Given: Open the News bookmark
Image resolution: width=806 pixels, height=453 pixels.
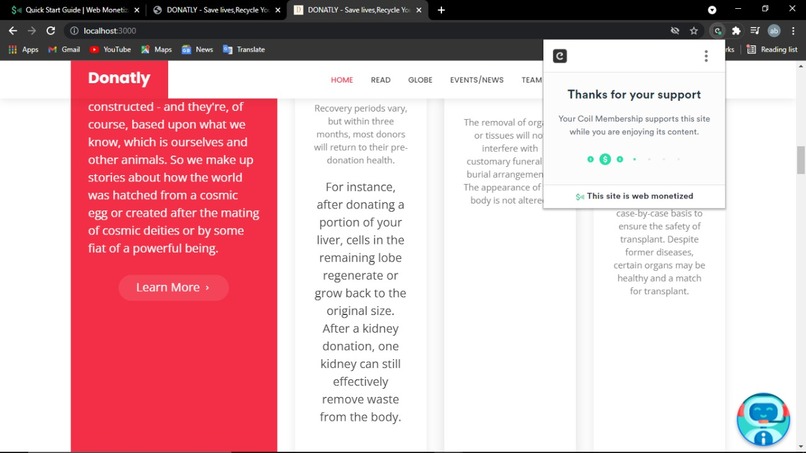Looking at the screenshot, I should coord(197,49).
